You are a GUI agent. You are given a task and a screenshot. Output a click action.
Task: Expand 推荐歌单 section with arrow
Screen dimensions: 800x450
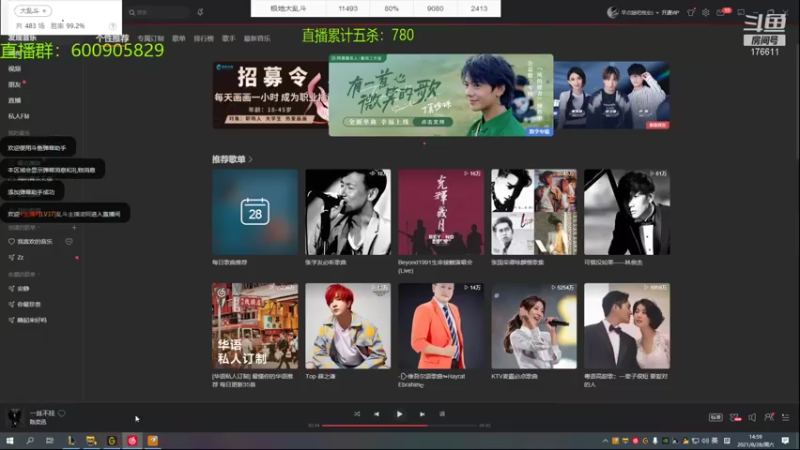251,159
